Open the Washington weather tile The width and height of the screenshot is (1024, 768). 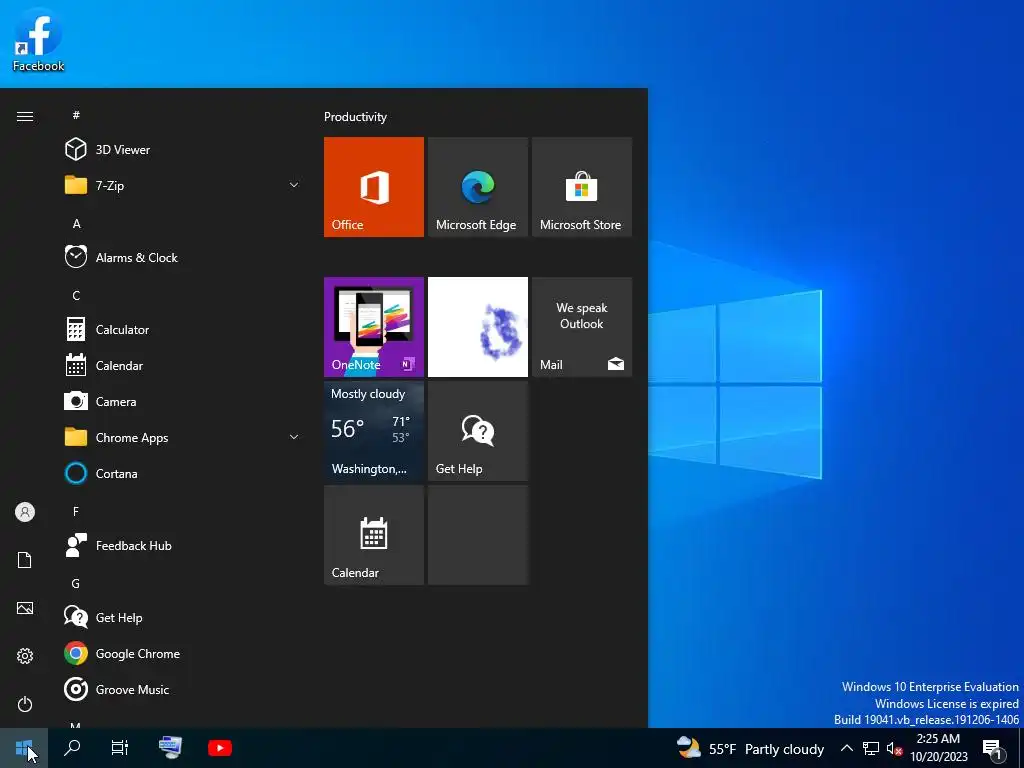[374, 431]
